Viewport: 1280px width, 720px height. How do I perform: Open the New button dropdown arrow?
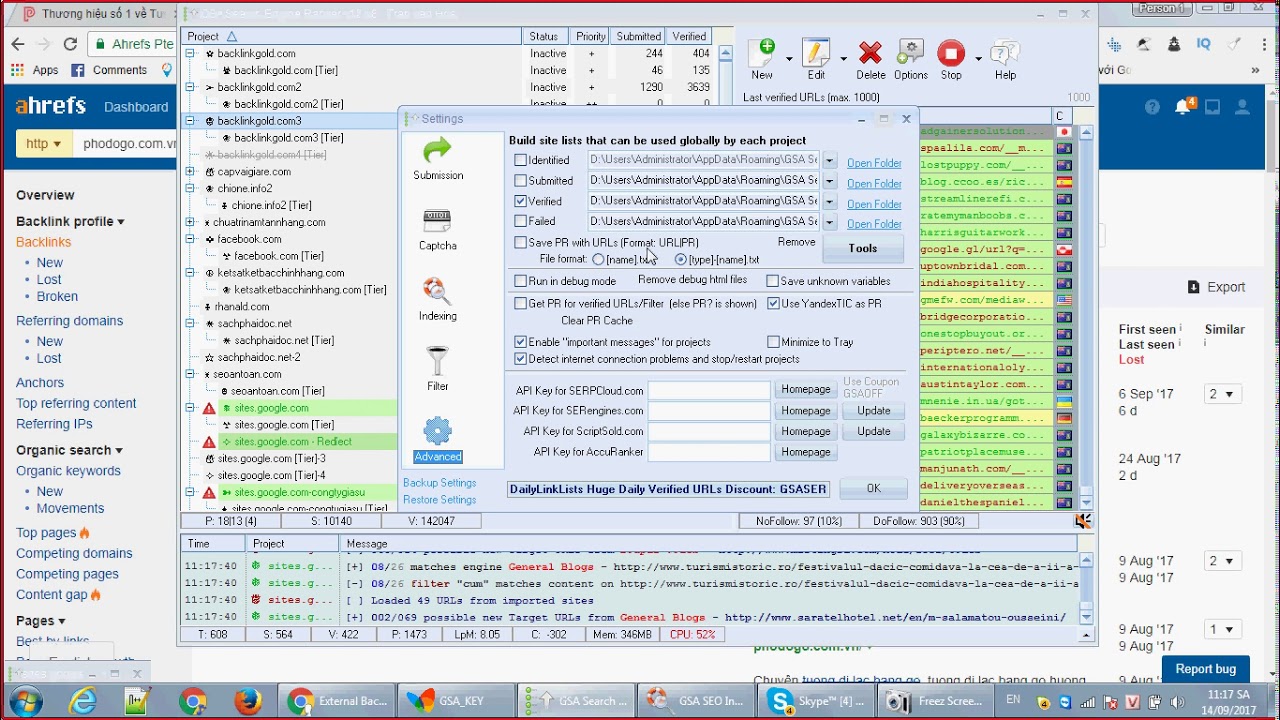(x=789, y=59)
